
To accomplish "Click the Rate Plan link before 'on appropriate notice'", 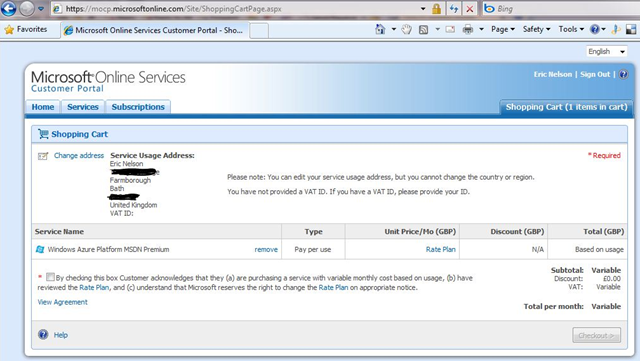I will click(333, 287).
